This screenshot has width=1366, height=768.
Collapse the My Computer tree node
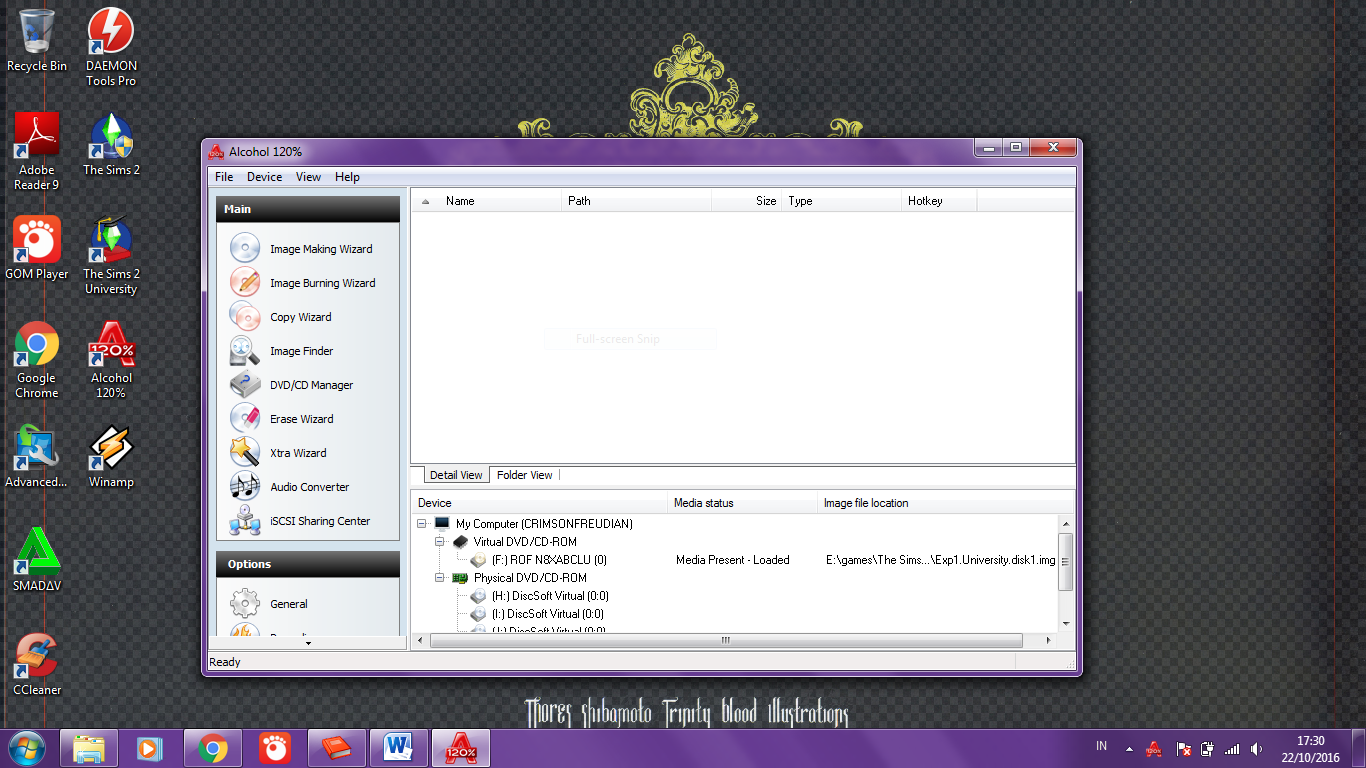pos(423,523)
